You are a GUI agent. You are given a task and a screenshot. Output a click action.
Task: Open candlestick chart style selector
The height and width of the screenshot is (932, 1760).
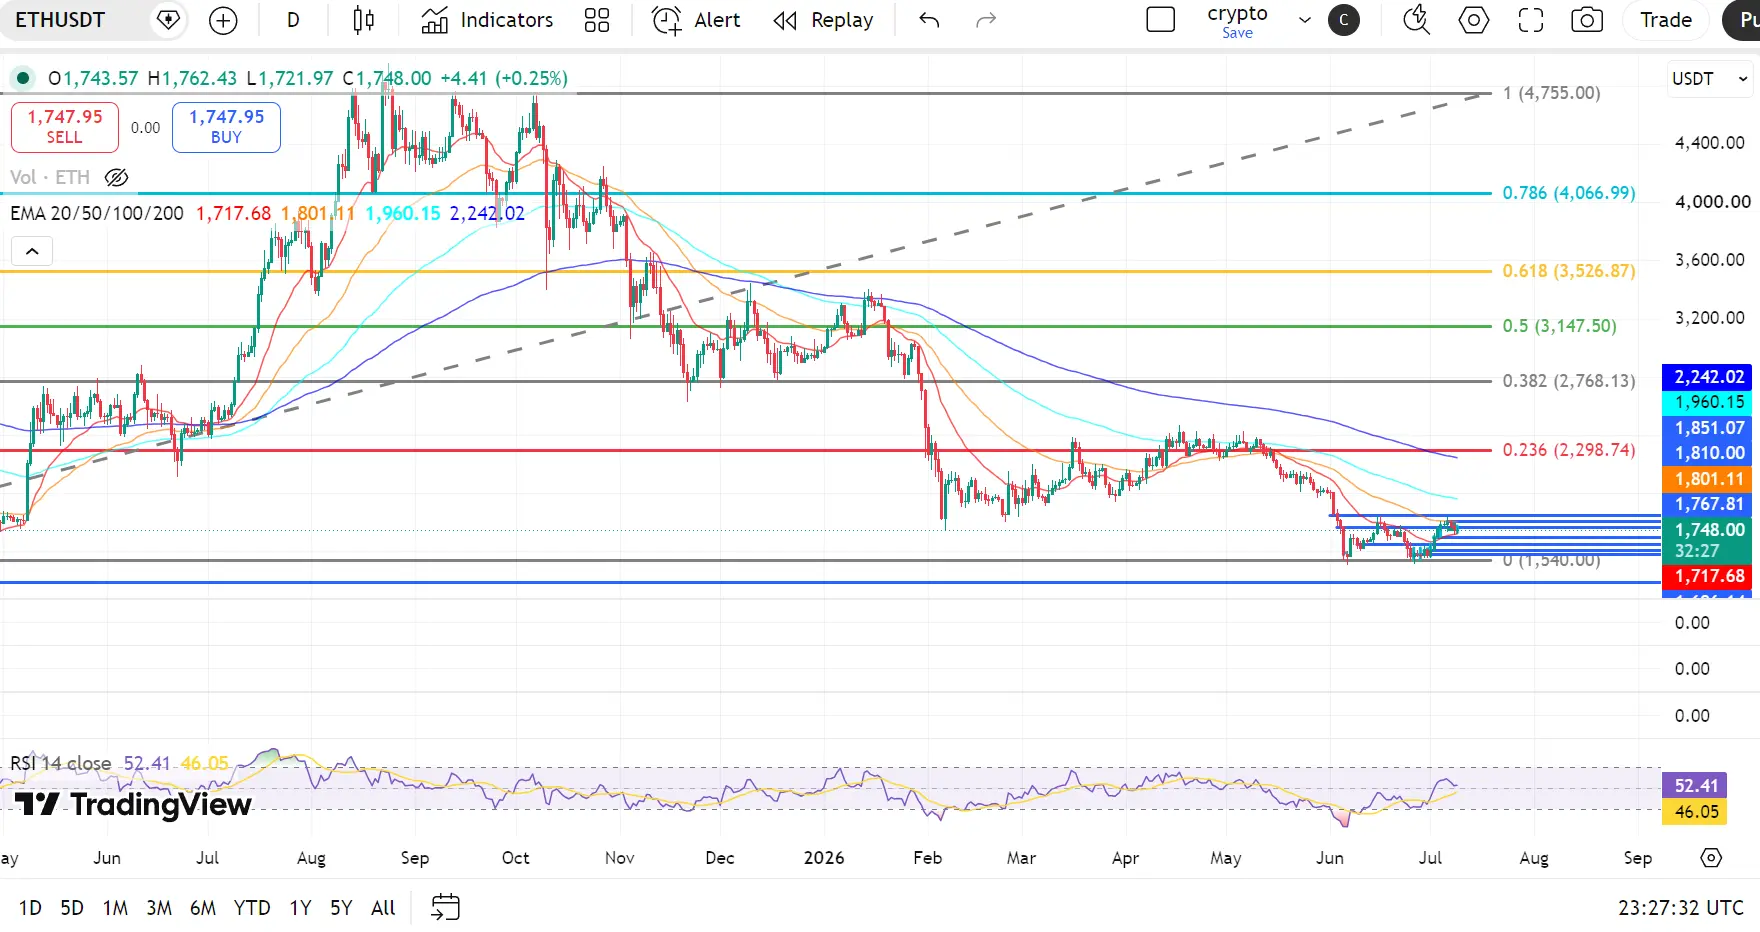[x=364, y=20]
